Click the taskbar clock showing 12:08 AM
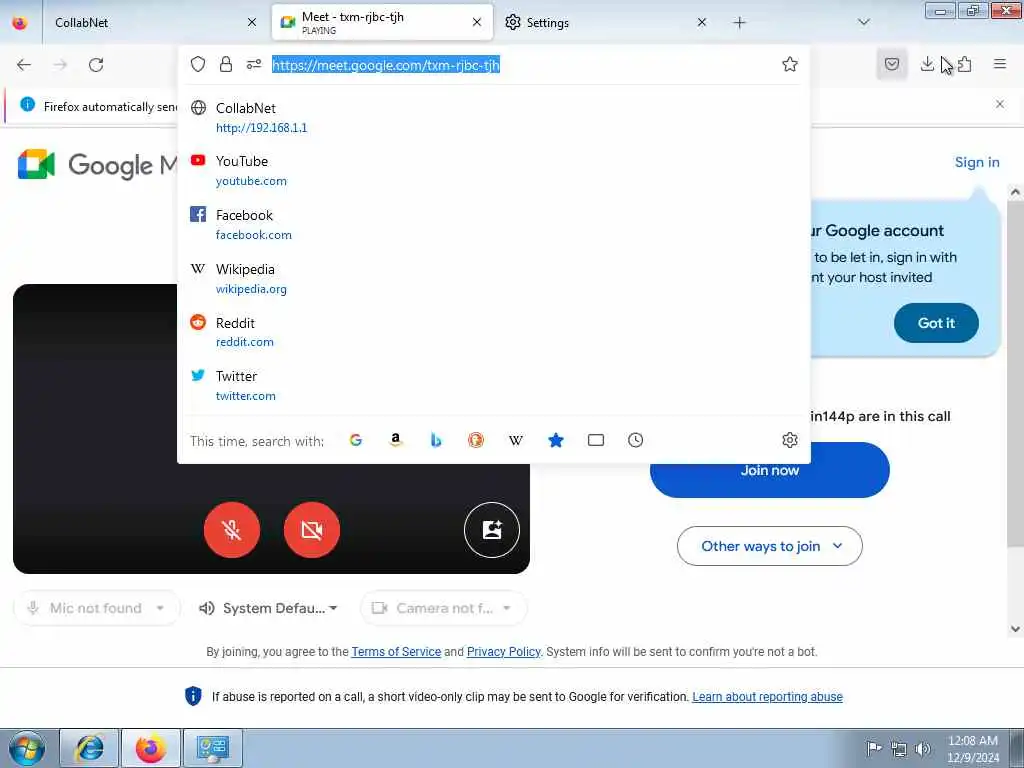 pyautogui.click(x=972, y=748)
